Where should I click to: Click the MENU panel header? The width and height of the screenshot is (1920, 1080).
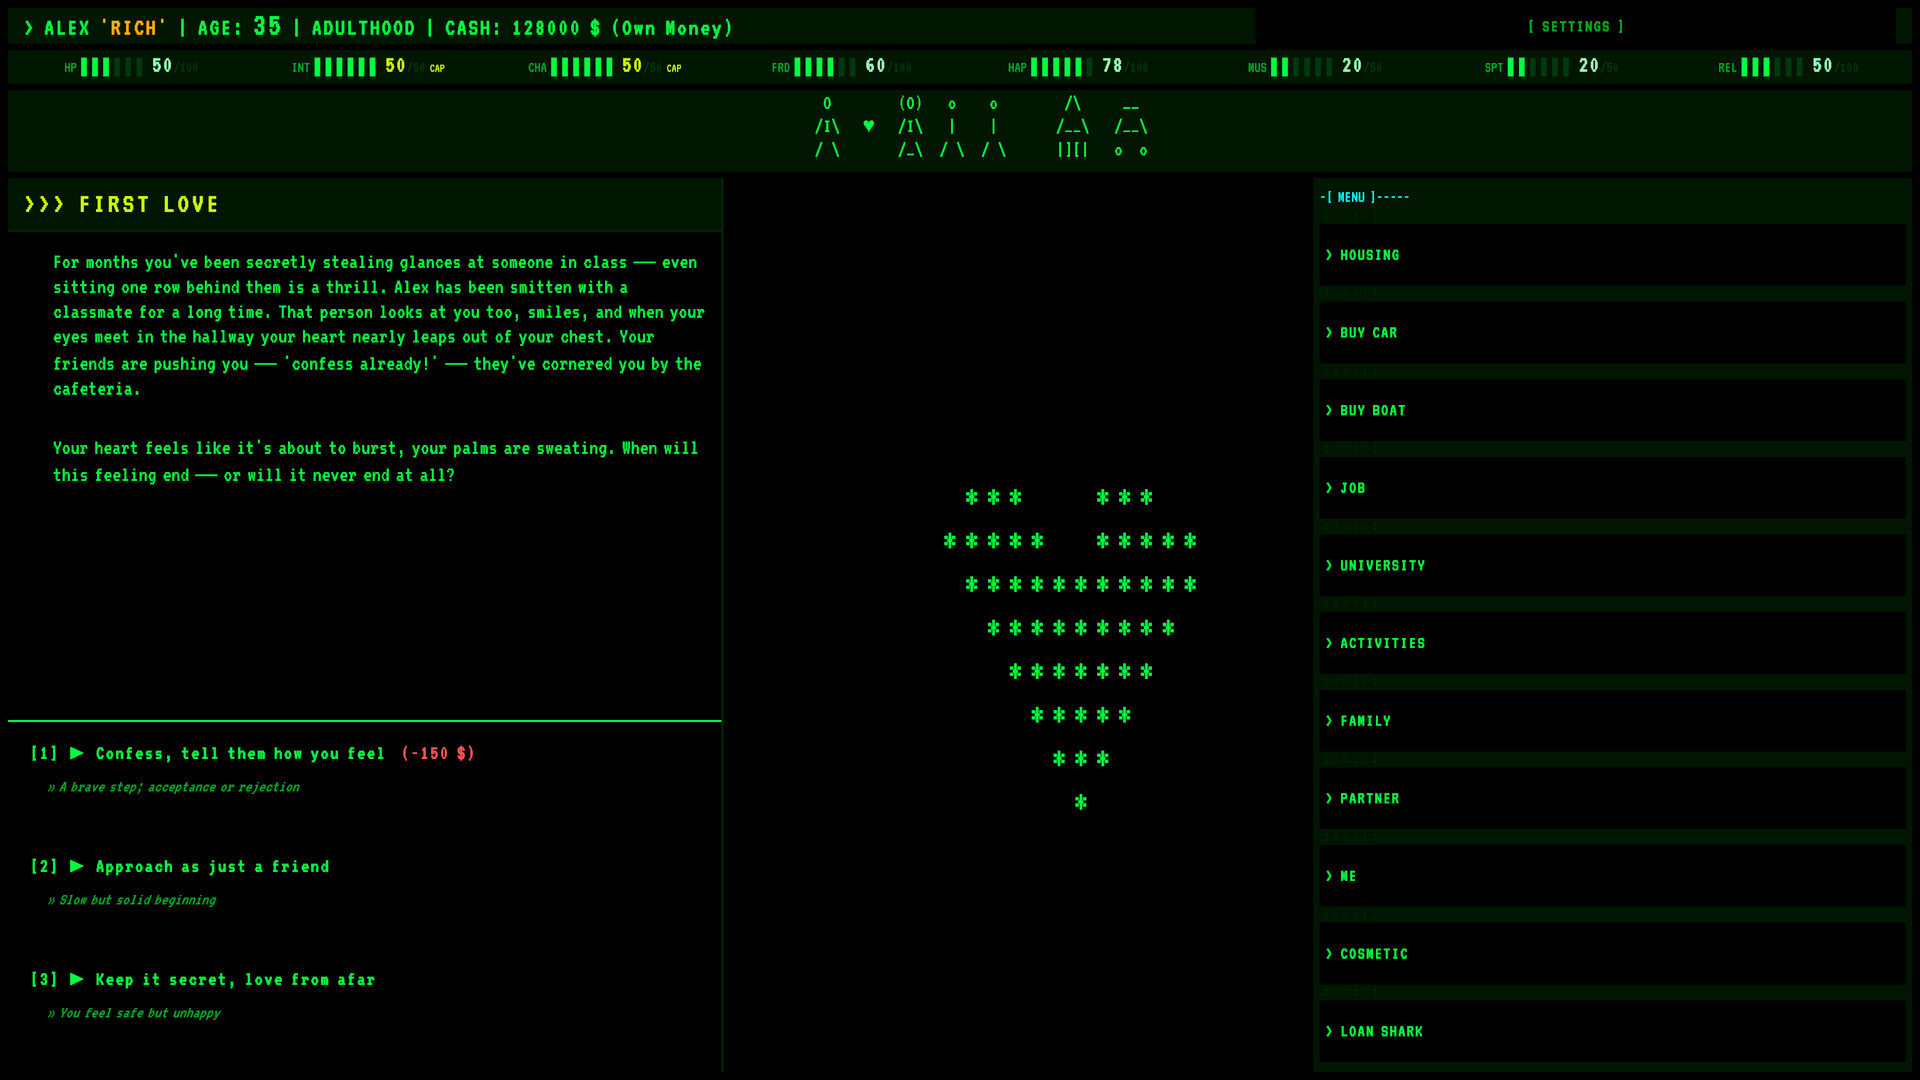[1364, 197]
